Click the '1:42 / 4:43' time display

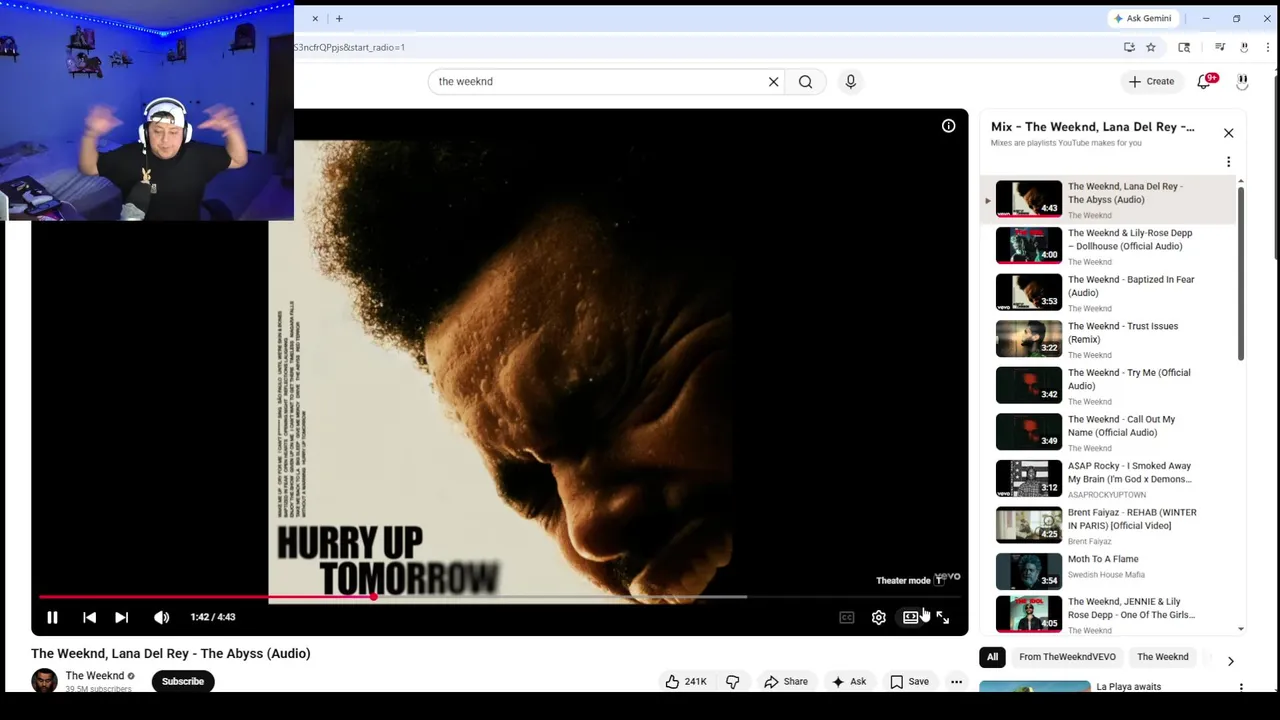tap(213, 617)
